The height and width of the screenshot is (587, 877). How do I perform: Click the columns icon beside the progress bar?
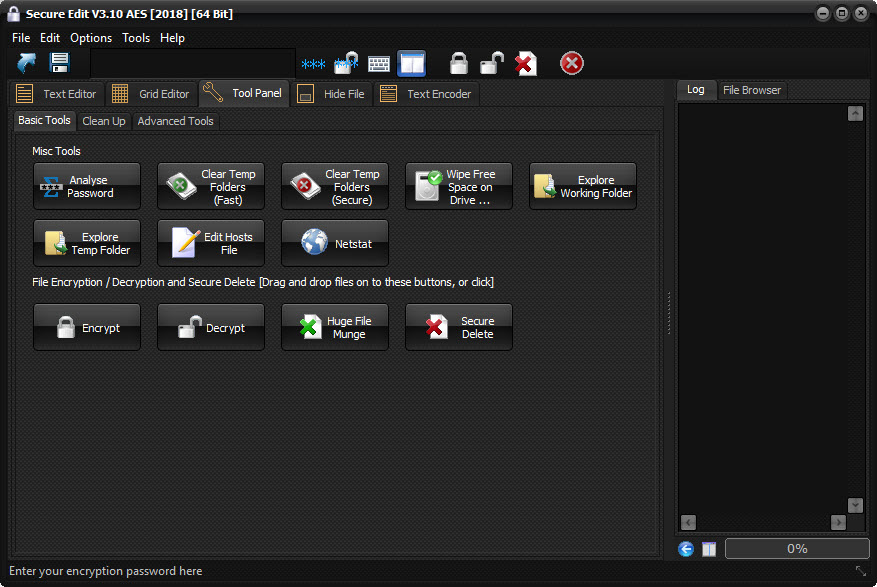coord(709,549)
